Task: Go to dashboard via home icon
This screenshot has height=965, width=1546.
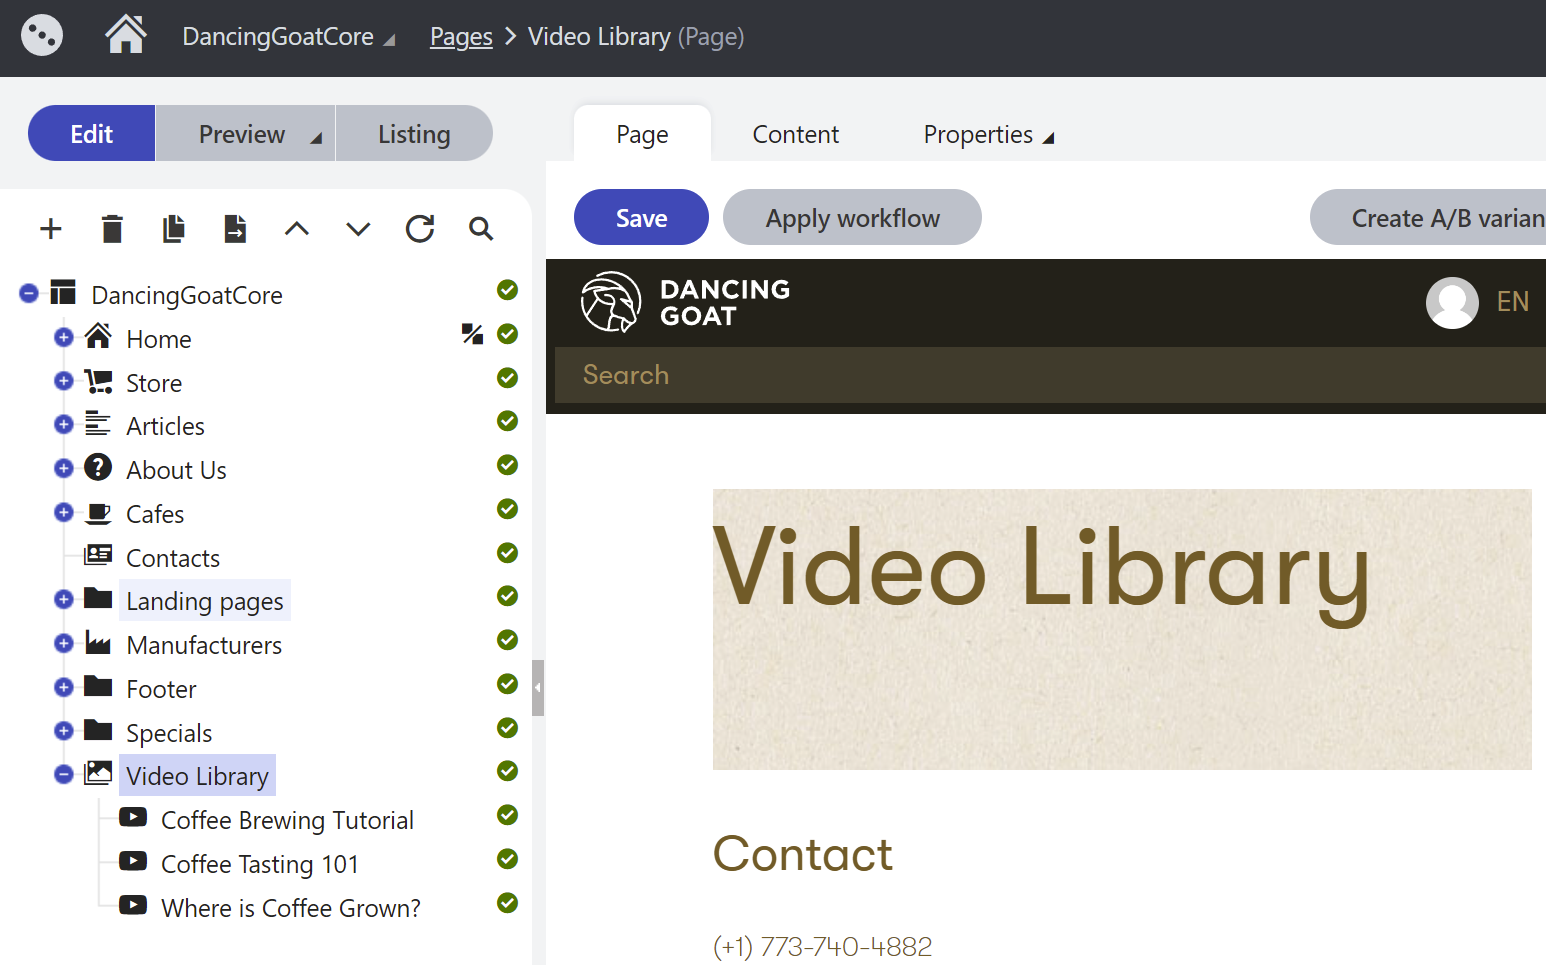Action: tap(126, 35)
